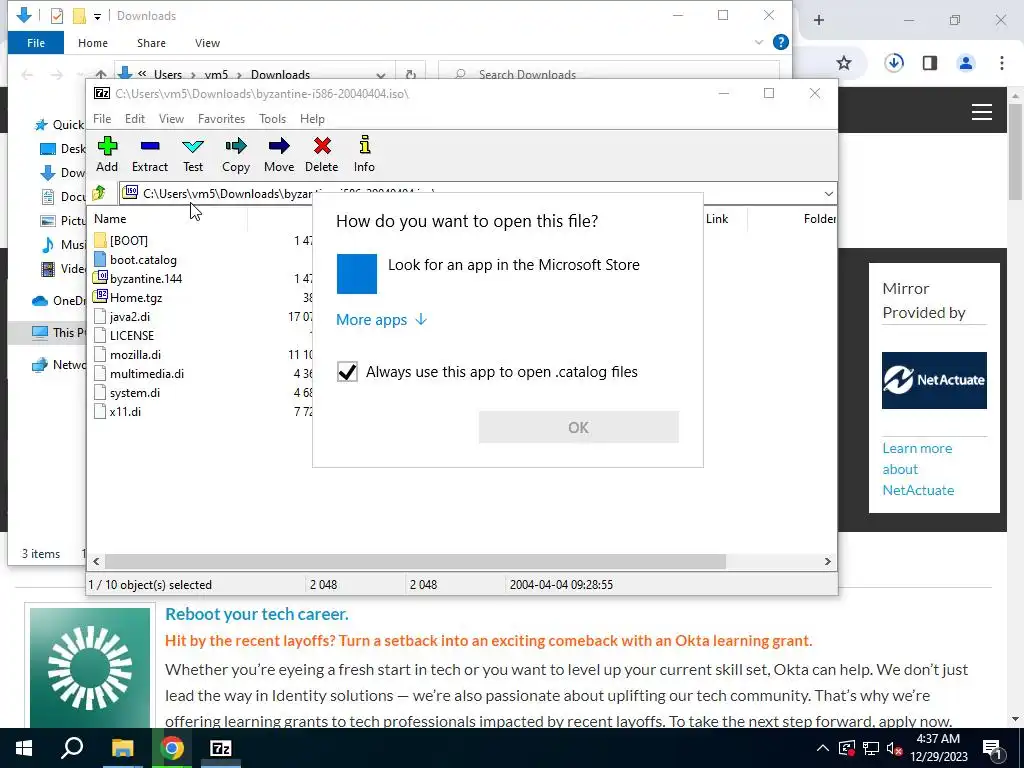This screenshot has height=768, width=1024.
Task: Open the Tools menu in 7-Zip
Action: [x=272, y=119]
